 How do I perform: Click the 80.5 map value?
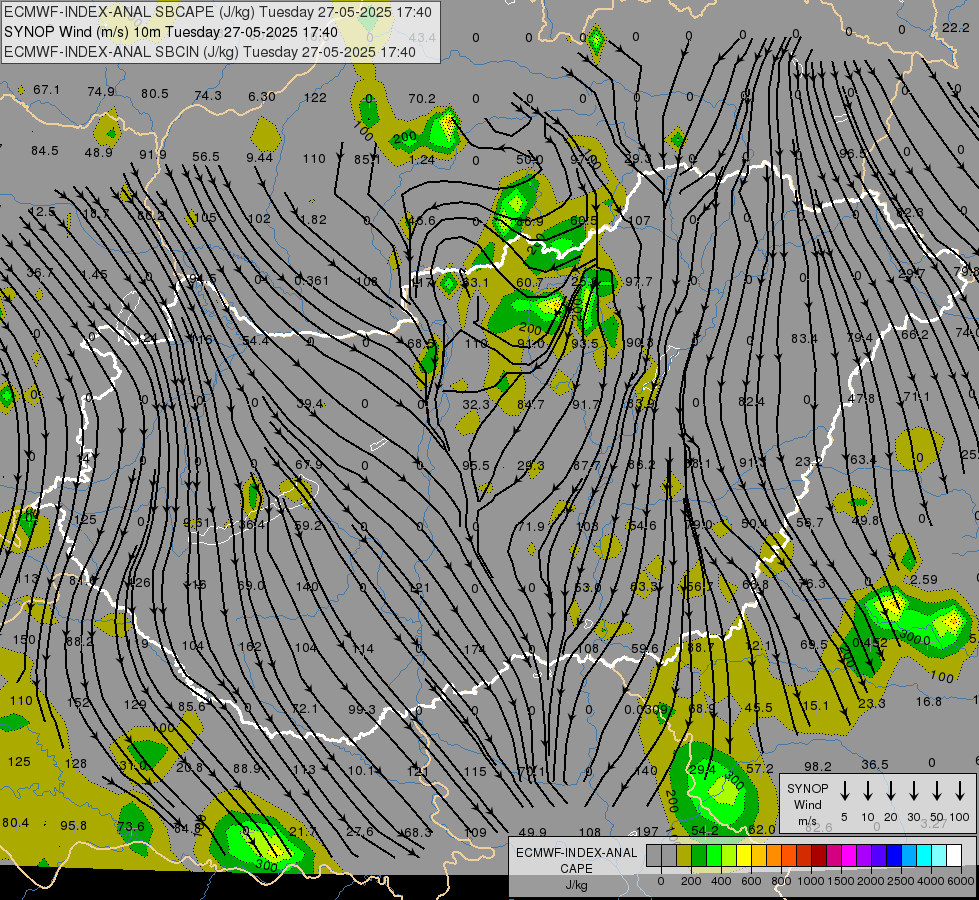(155, 94)
